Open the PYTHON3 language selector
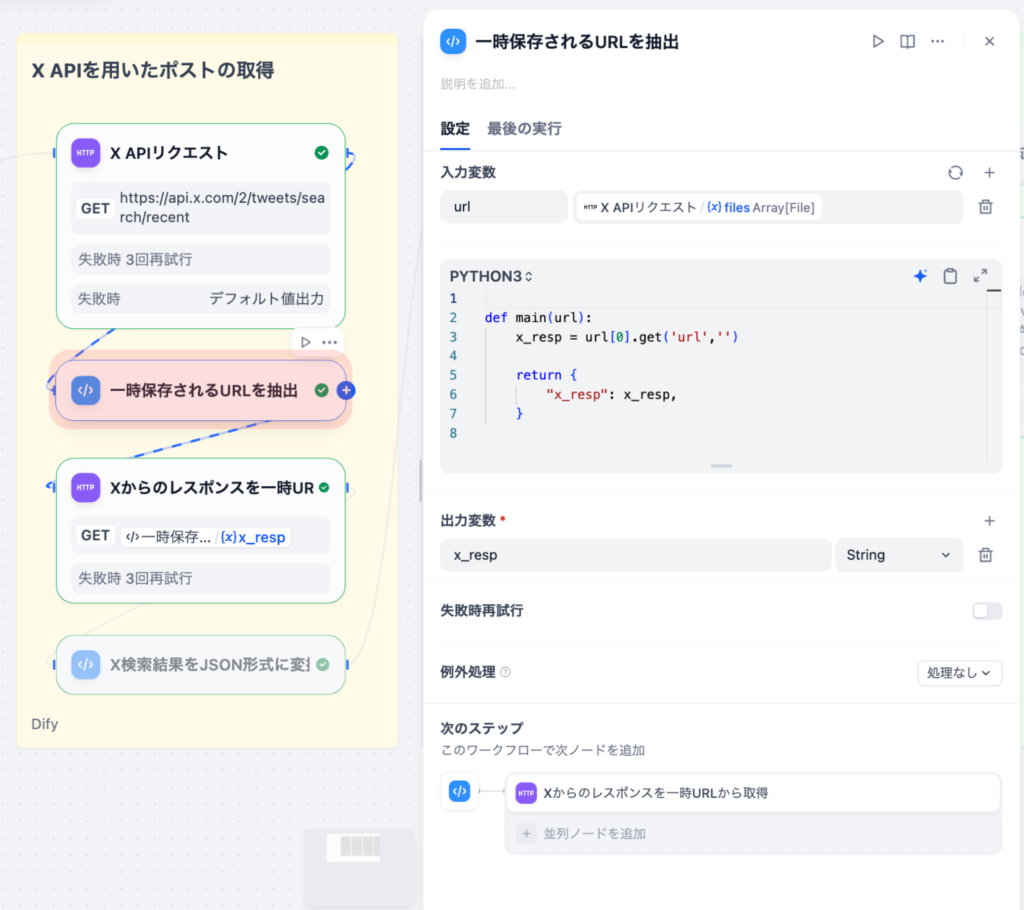The image size is (1024, 910). pyautogui.click(x=487, y=276)
